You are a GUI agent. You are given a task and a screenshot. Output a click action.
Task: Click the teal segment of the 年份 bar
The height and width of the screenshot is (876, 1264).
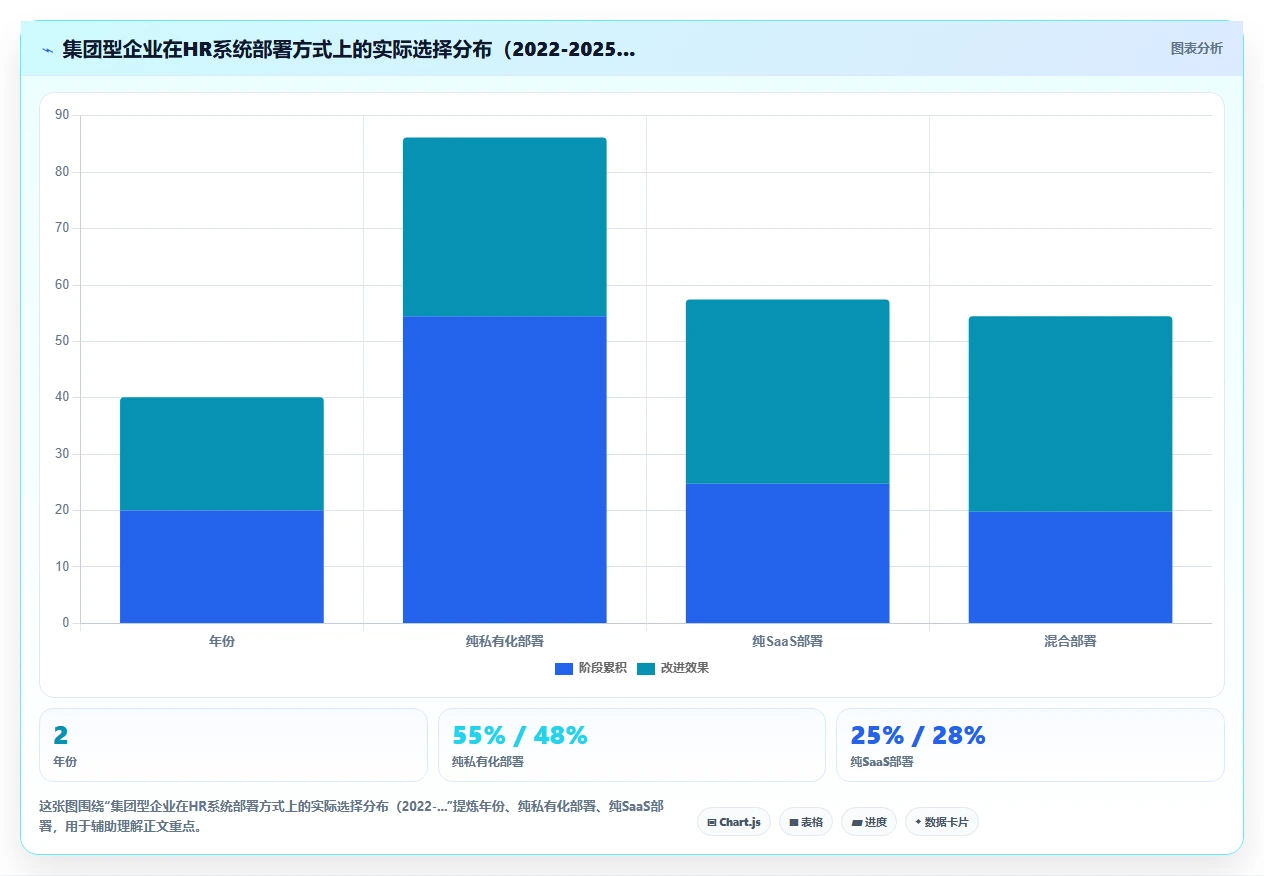tap(222, 454)
